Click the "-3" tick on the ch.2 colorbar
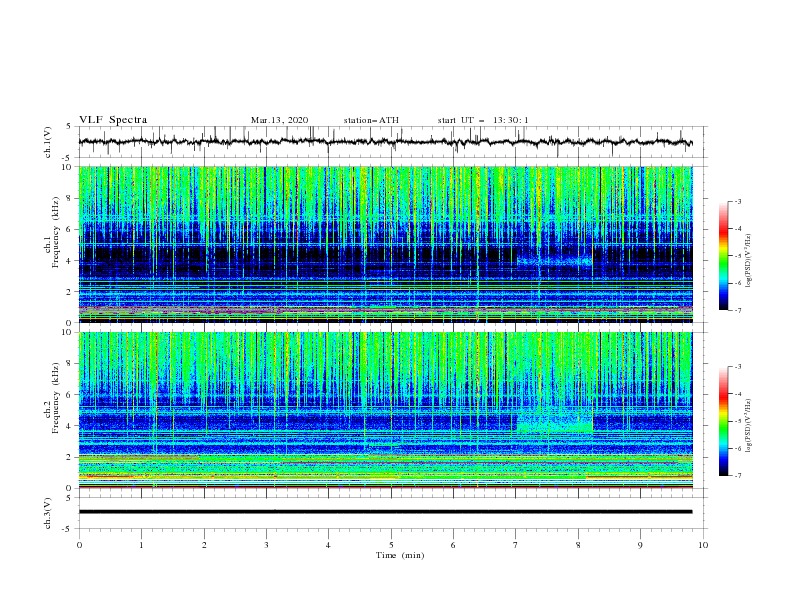Screen dimensions: 792x612 (x=737, y=367)
